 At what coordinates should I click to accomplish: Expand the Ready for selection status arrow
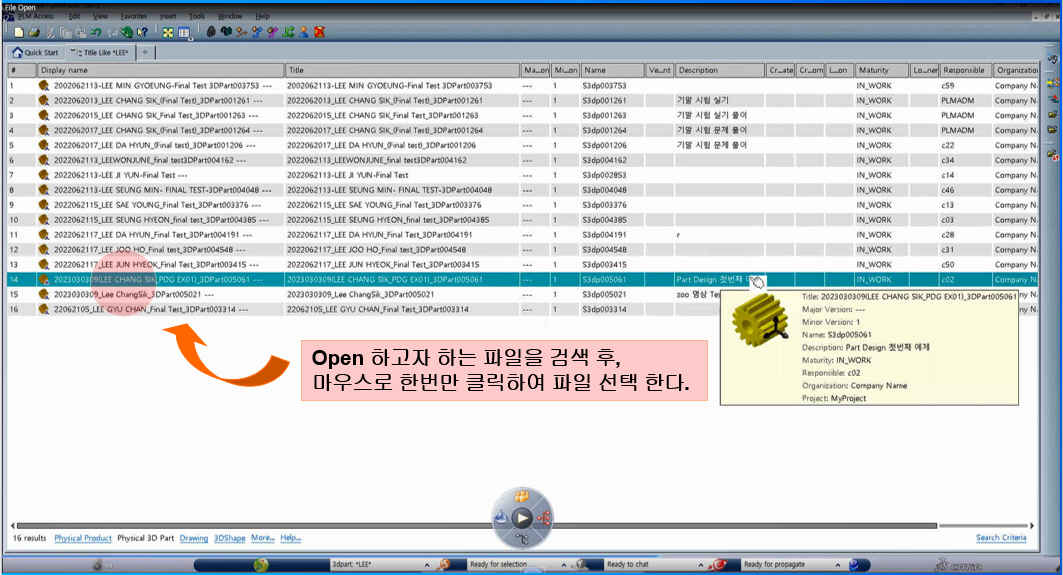pos(563,565)
